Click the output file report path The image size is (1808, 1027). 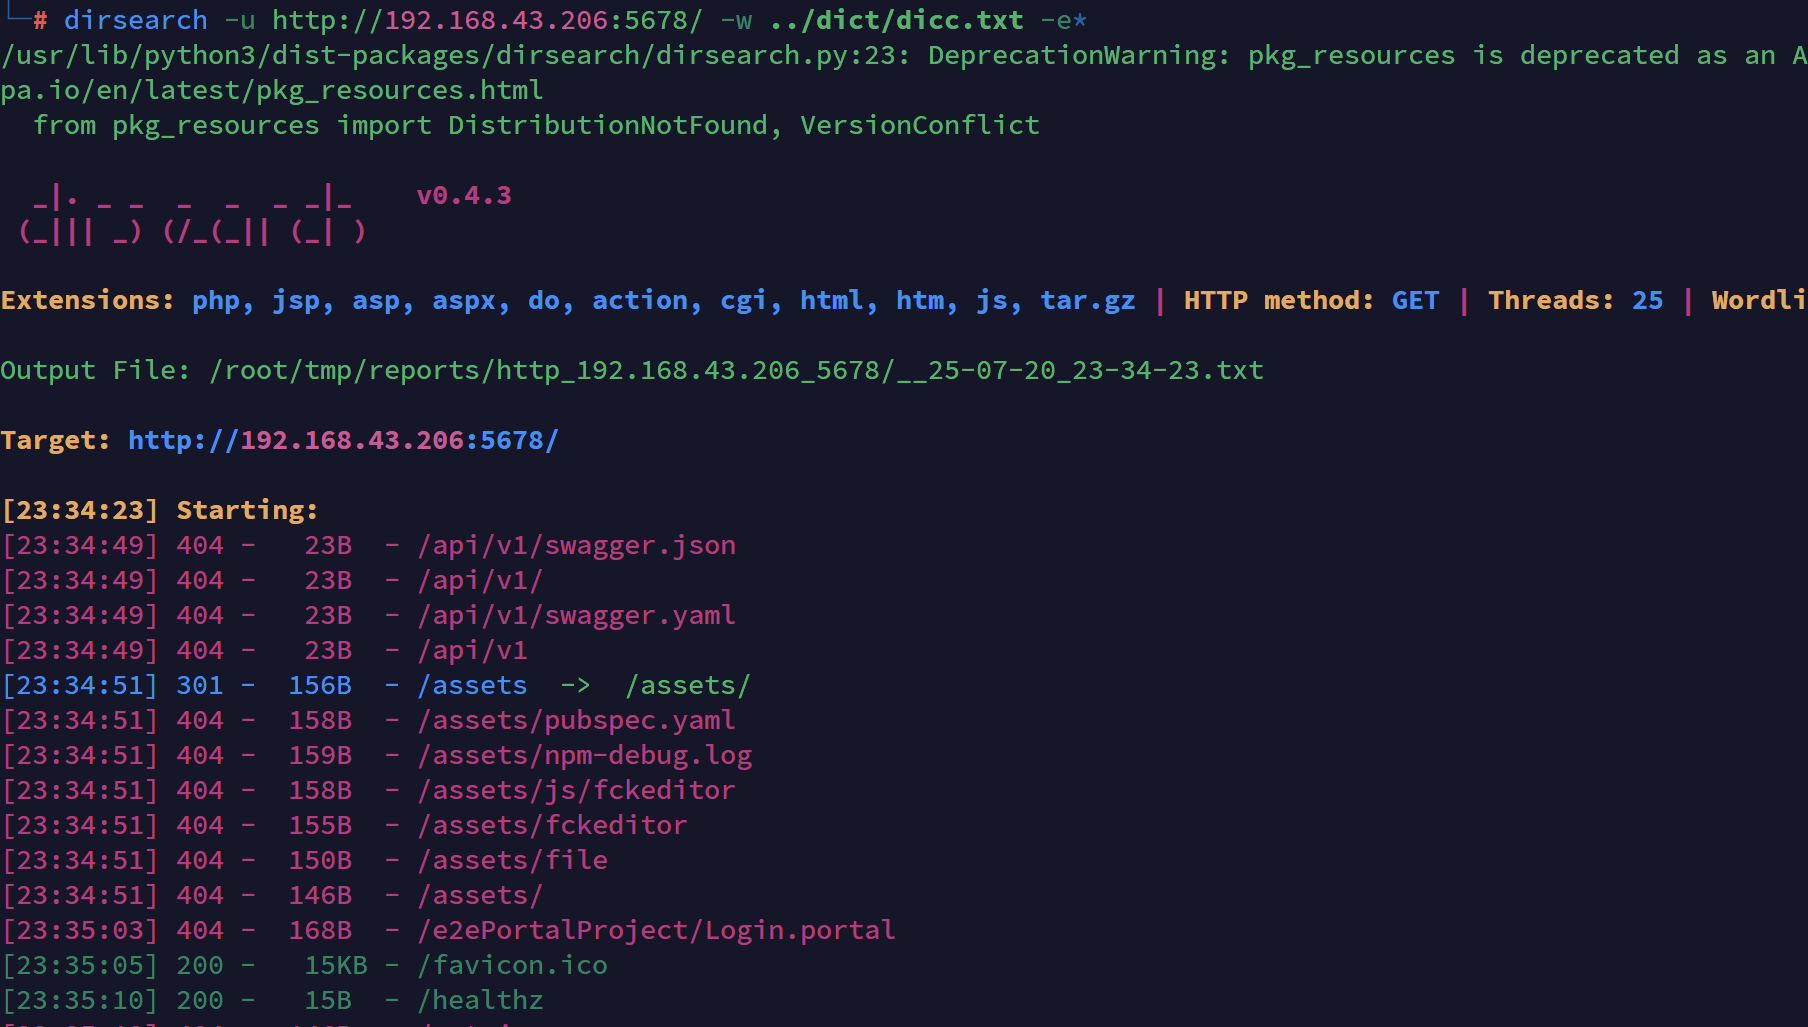(736, 370)
